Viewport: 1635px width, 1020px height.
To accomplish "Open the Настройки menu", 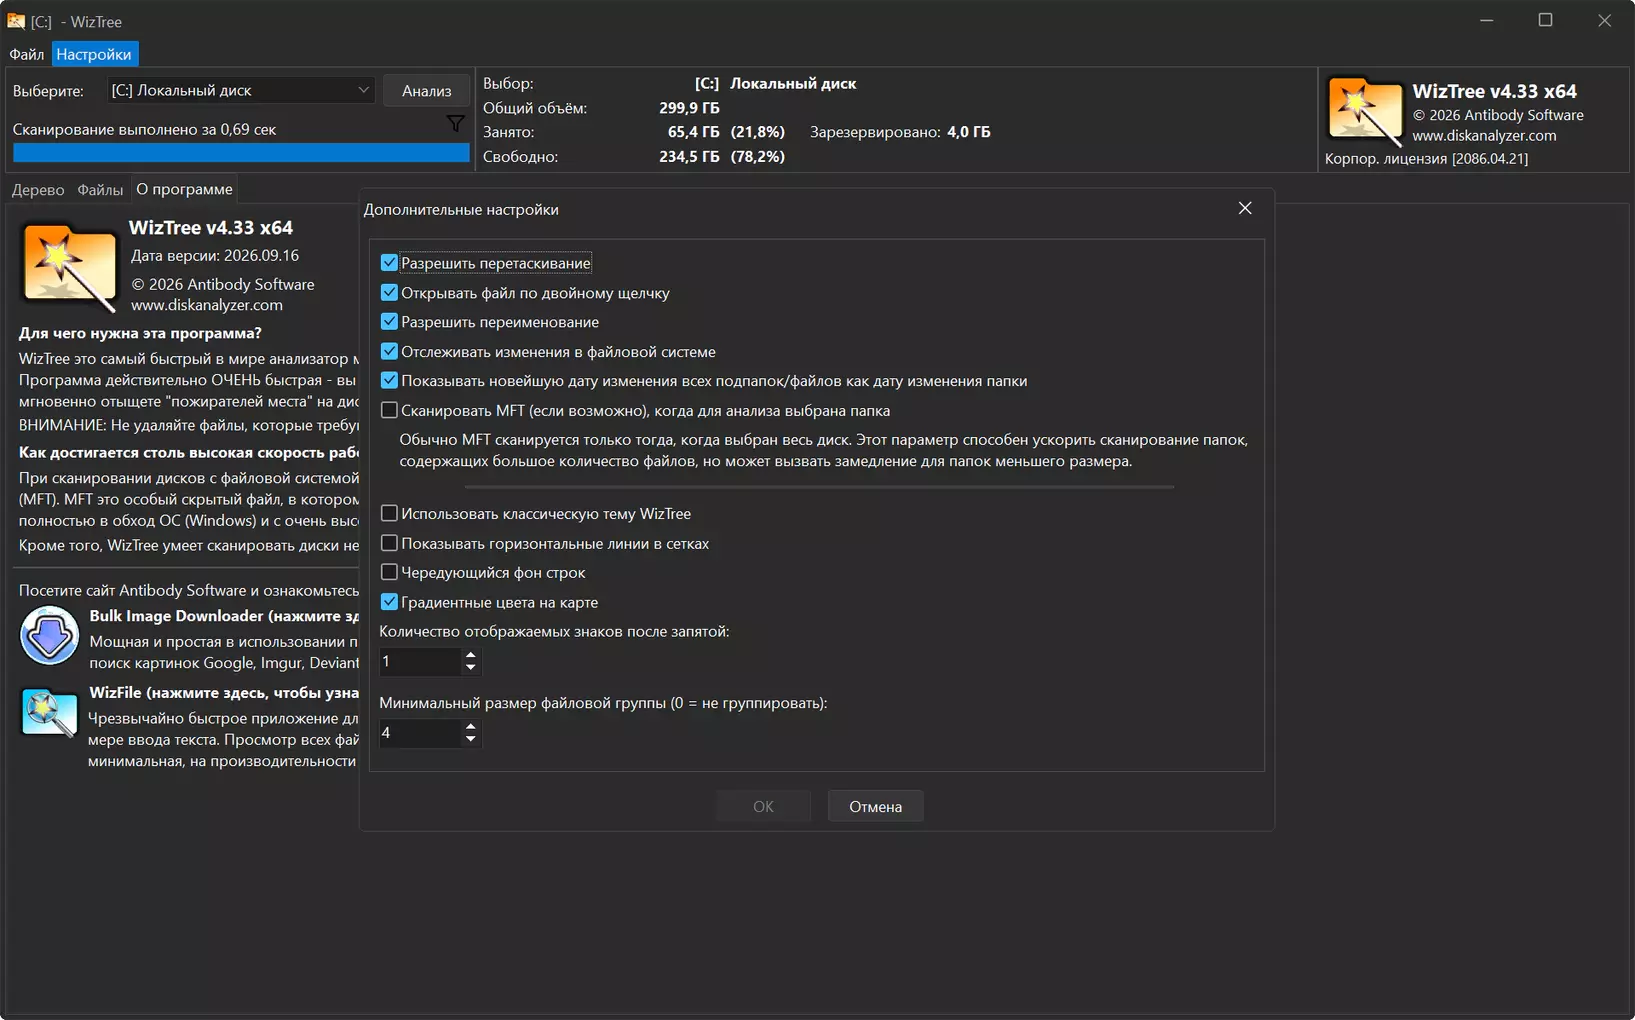I will tap(94, 54).
